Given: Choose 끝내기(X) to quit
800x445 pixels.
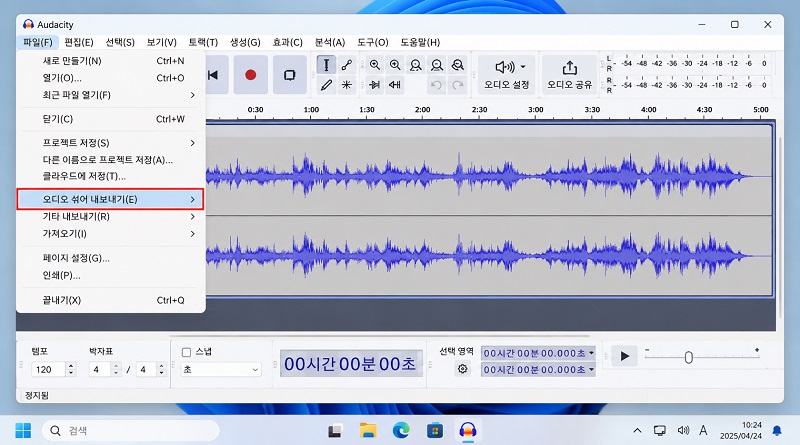Looking at the screenshot, I should [111, 300].
